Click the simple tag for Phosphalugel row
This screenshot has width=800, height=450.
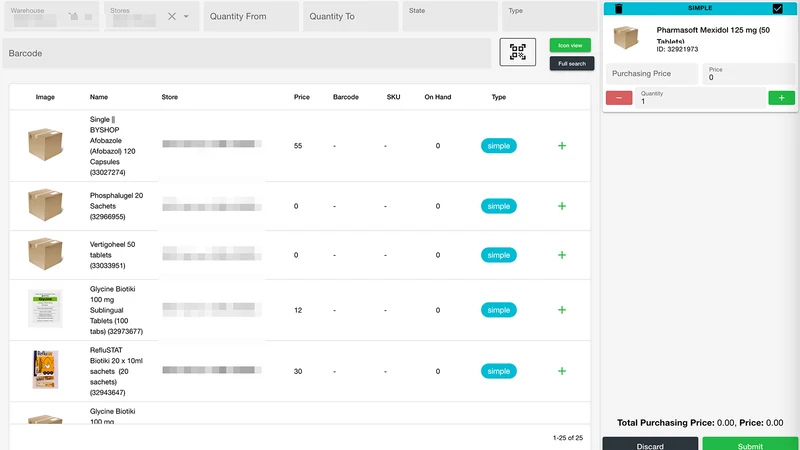498,206
